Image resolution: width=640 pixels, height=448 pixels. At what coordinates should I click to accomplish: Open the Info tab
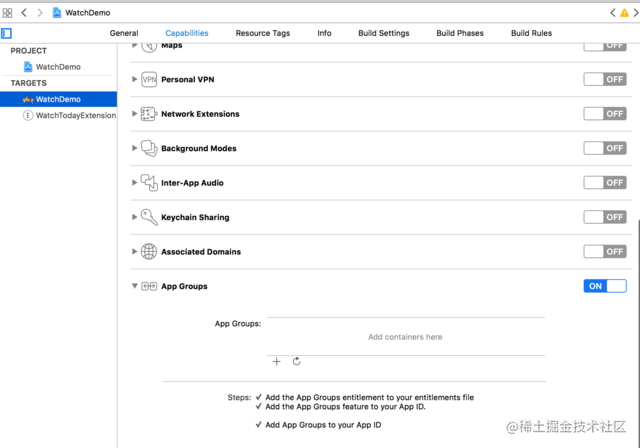pos(324,33)
